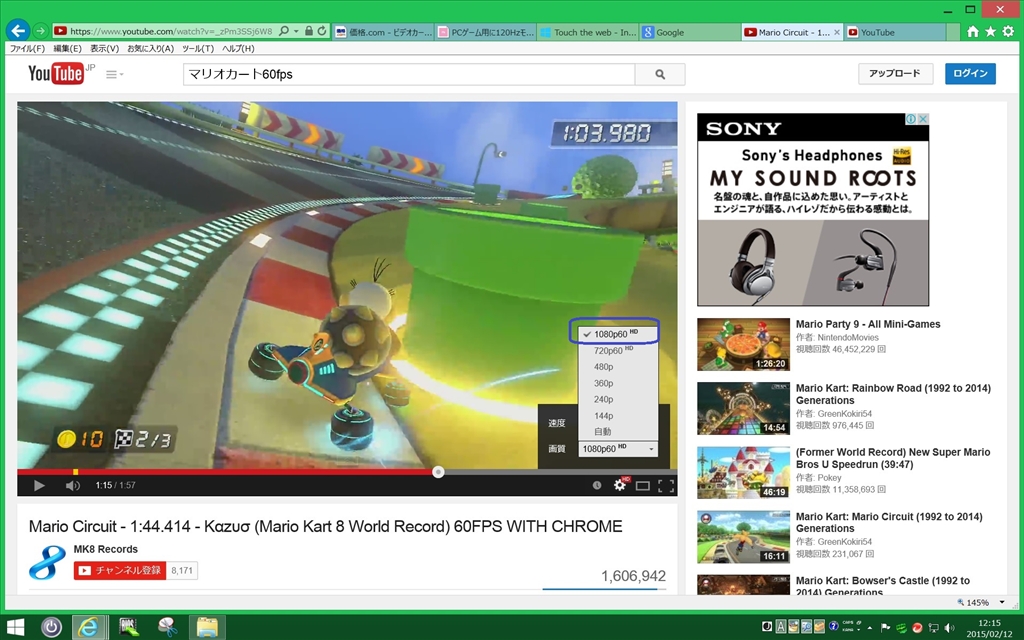Mute the video with the speaker icon
Screen dimensions: 1024x640
click(72, 485)
